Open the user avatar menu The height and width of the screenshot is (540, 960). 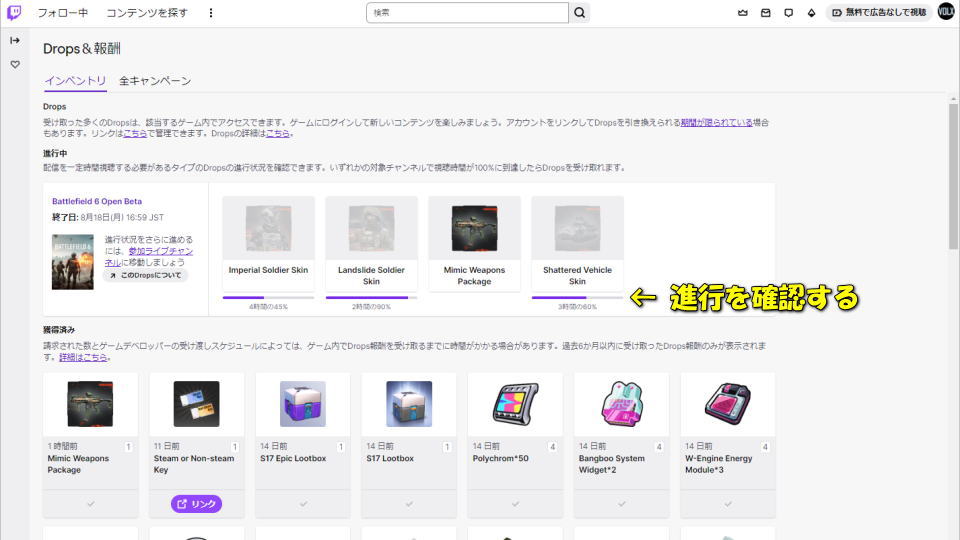(x=946, y=12)
